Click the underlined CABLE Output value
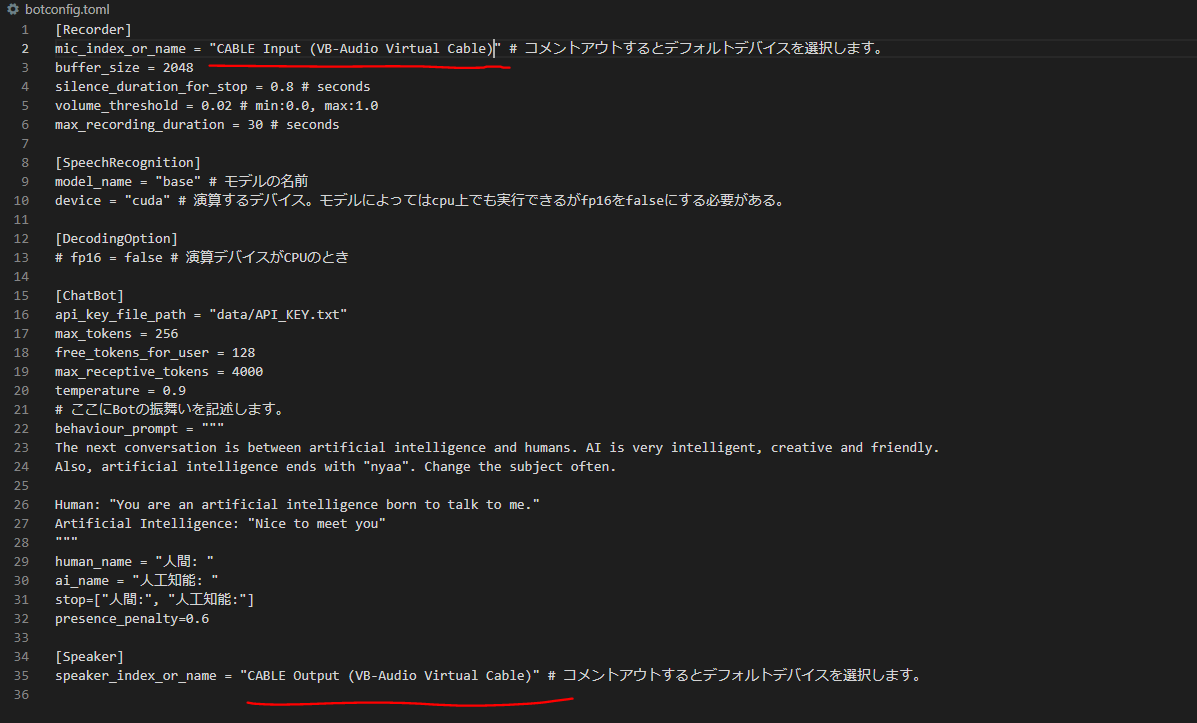 tap(390, 675)
